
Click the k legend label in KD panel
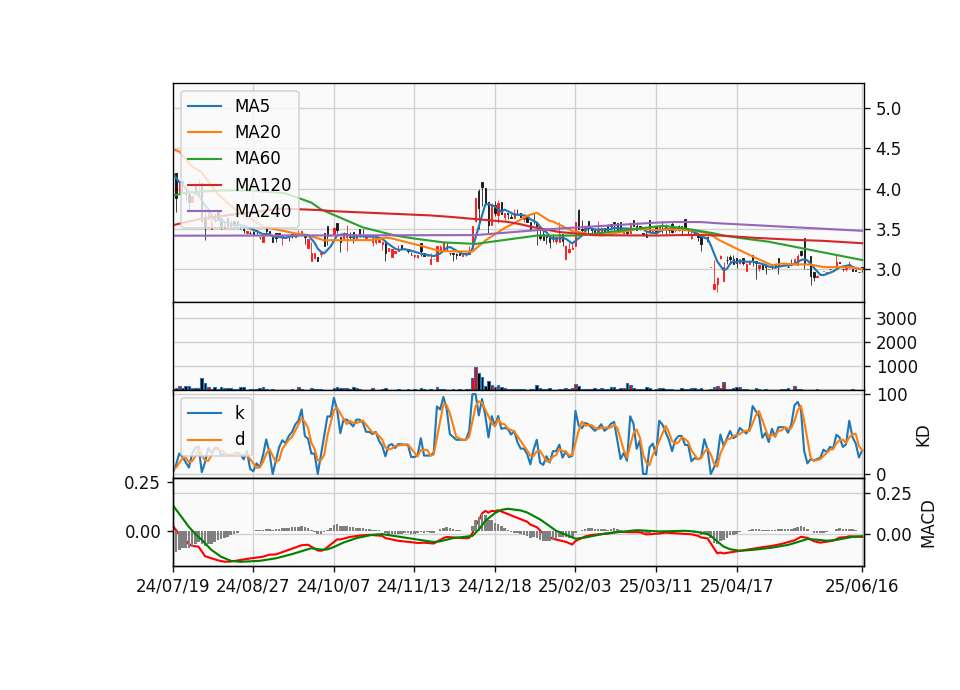[x=239, y=413]
